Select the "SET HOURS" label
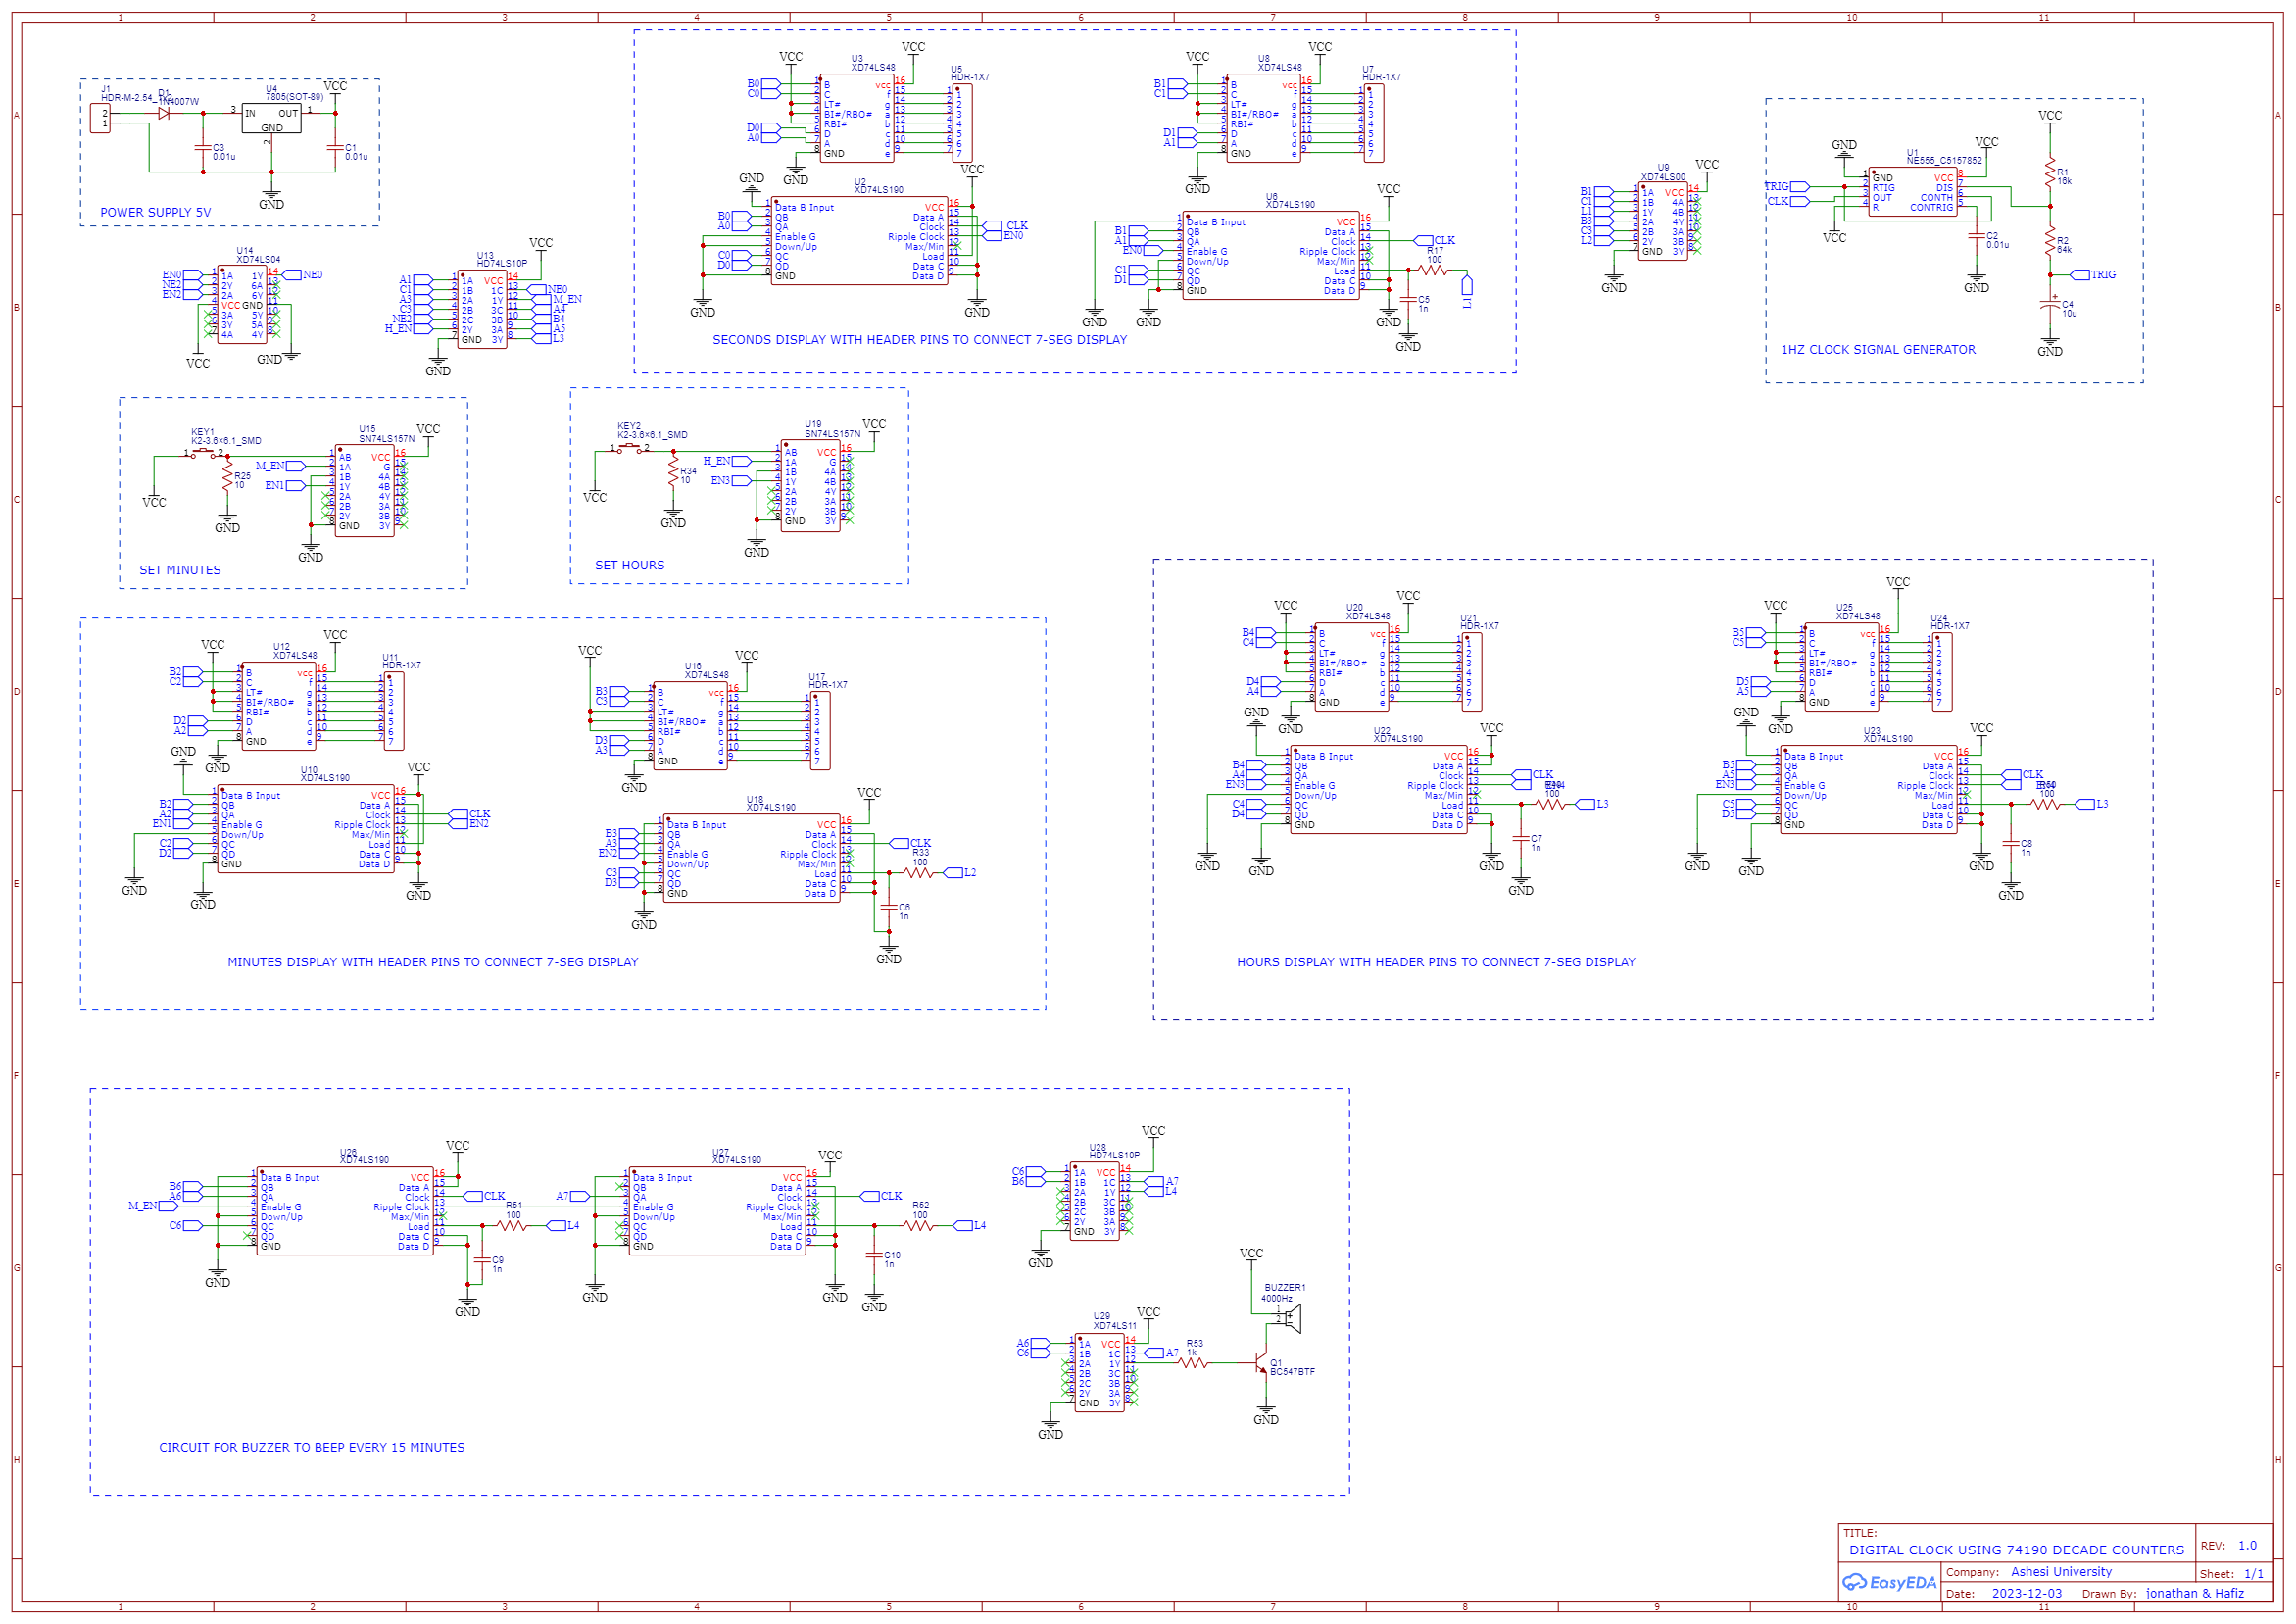Viewport: 2296px width, 1624px height. pos(629,565)
